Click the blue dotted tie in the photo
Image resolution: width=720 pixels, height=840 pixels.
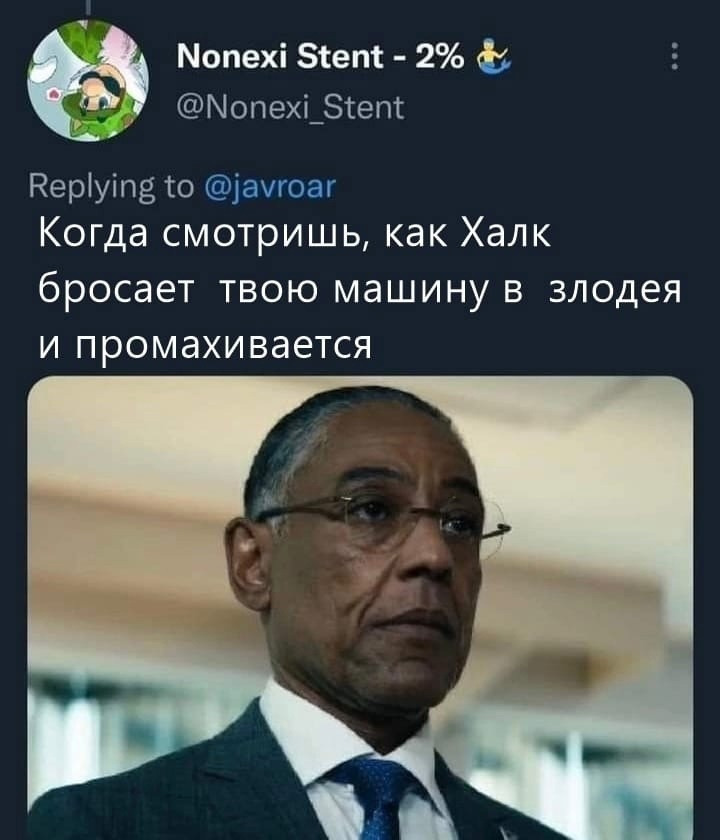(374, 798)
